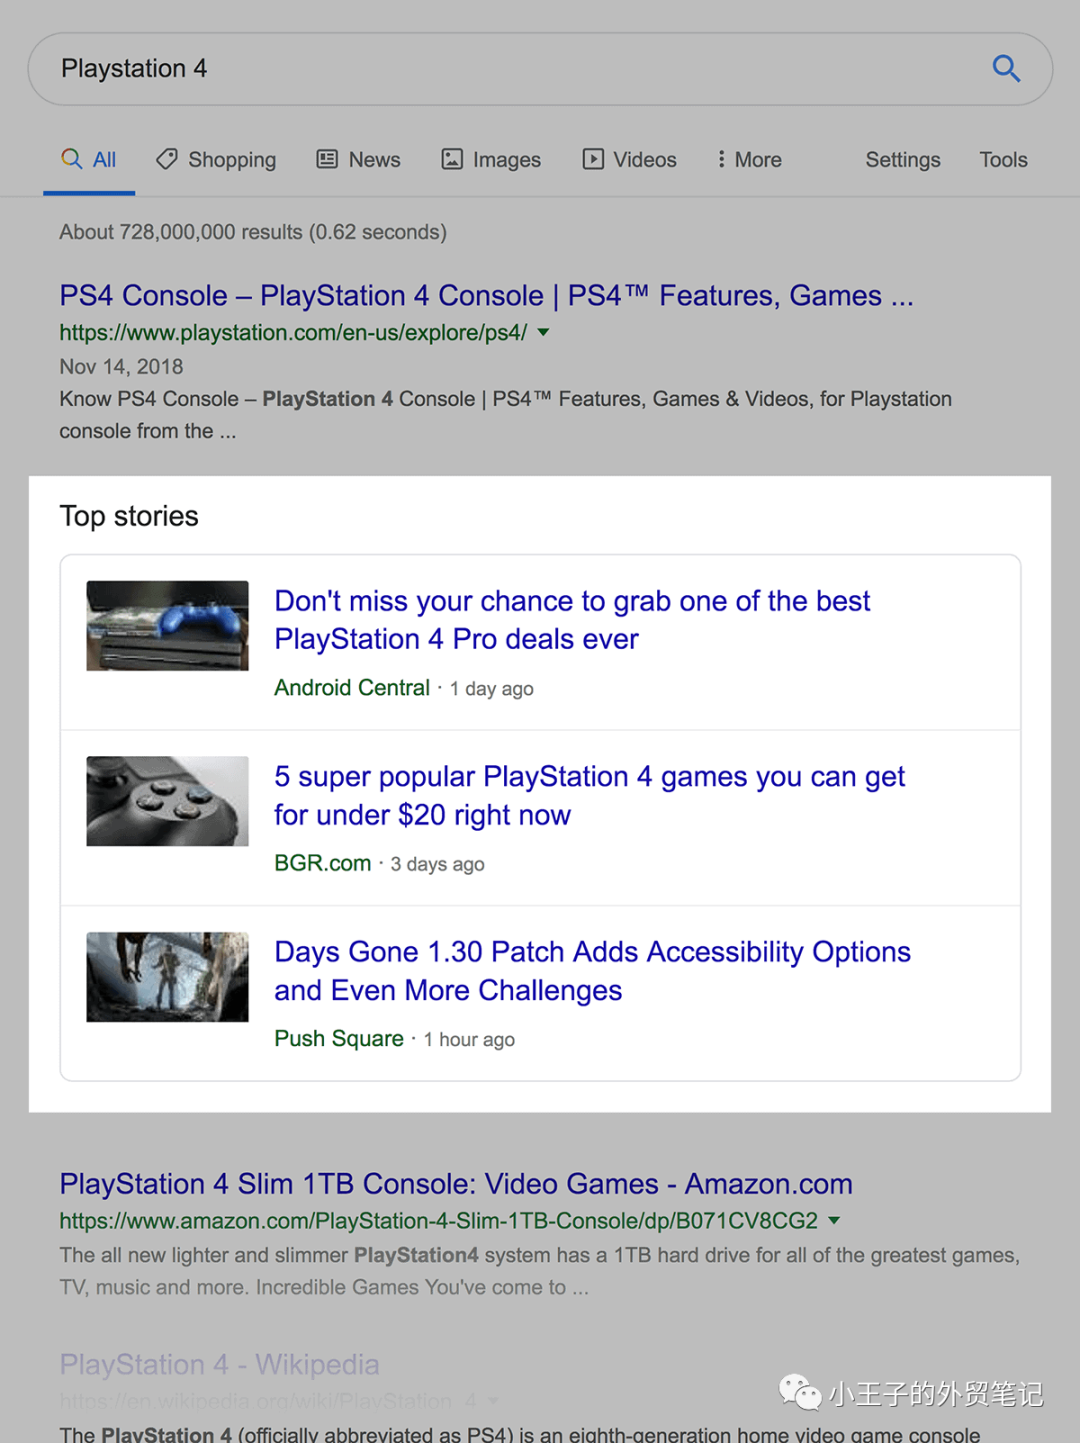Expand dropdown arrow beside playstation.com URL
1080x1443 pixels.
544,332
